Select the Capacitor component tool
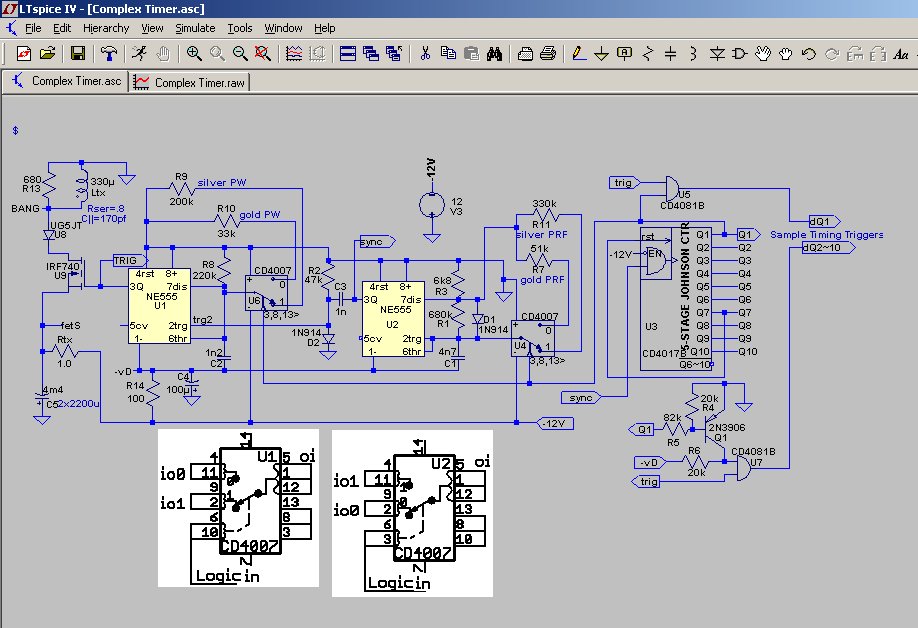Viewport: 918px width, 628px height. click(671, 54)
